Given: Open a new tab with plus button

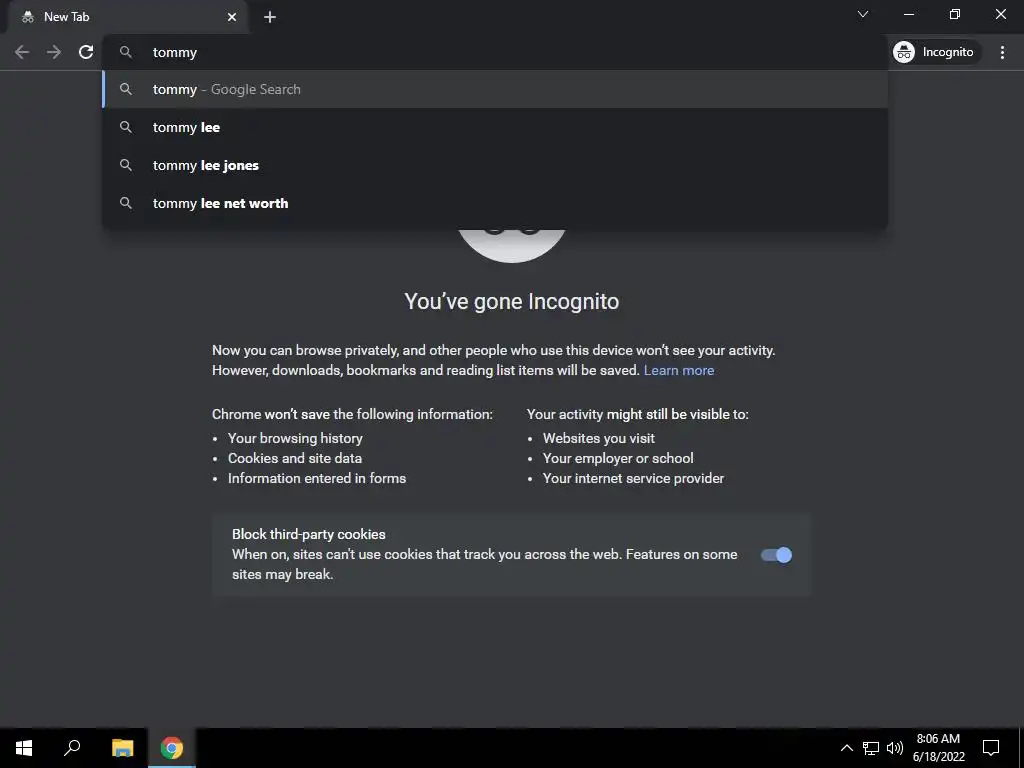Looking at the screenshot, I should pos(270,18).
